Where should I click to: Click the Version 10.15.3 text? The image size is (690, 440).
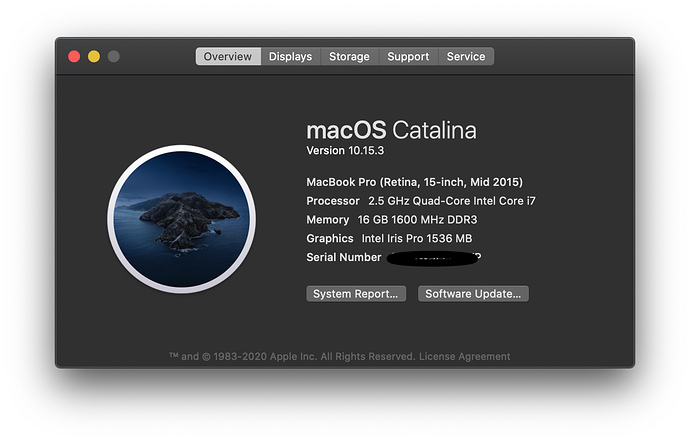(x=345, y=150)
